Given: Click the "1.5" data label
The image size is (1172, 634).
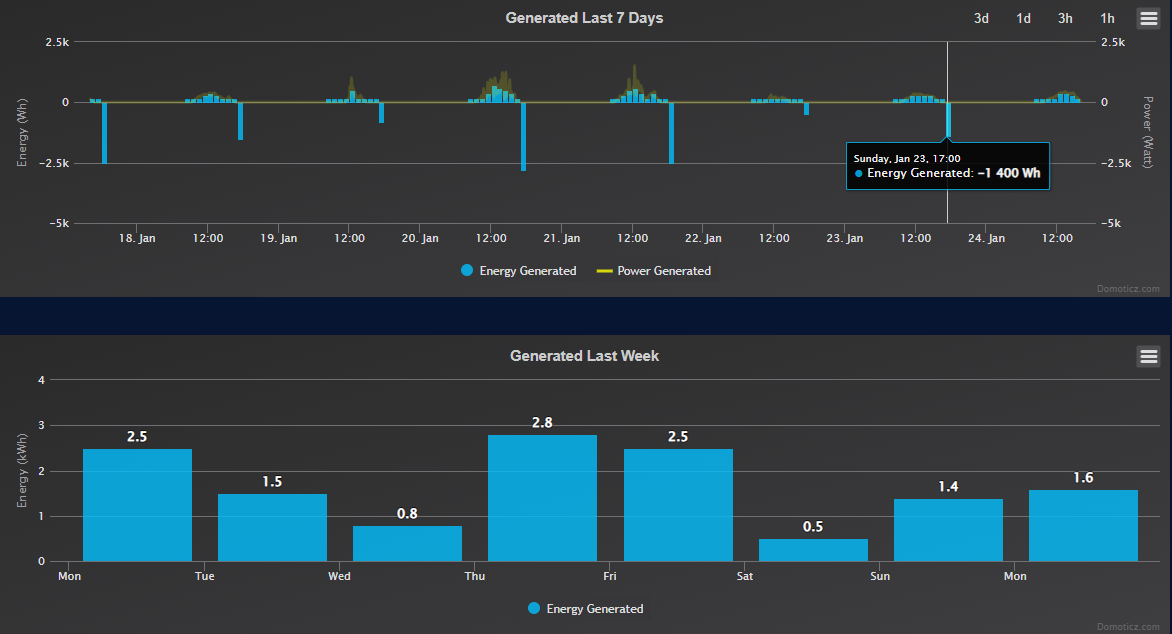Looking at the screenshot, I should pyautogui.click(x=272, y=481).
